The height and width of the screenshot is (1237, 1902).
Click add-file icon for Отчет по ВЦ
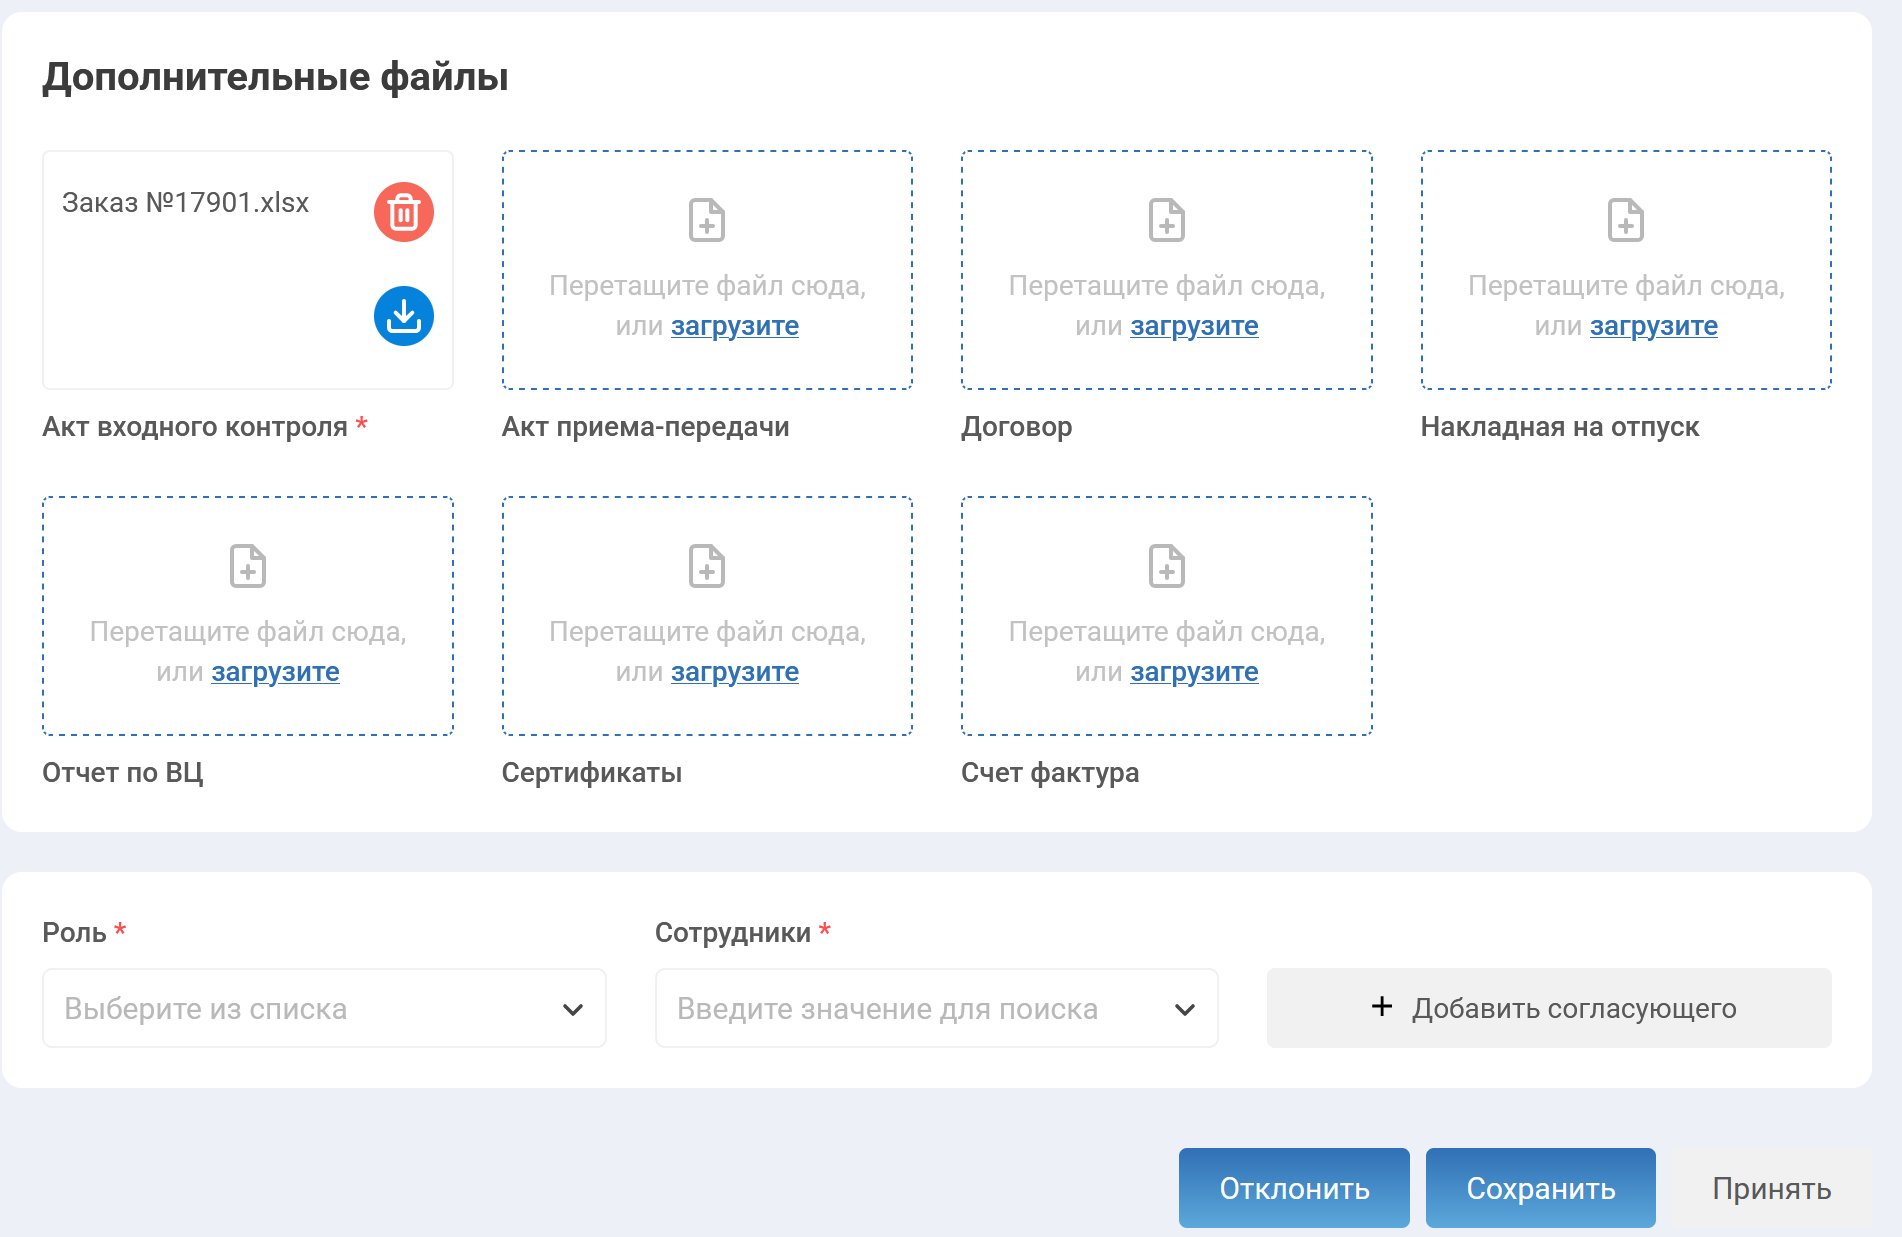click(248, 566)
